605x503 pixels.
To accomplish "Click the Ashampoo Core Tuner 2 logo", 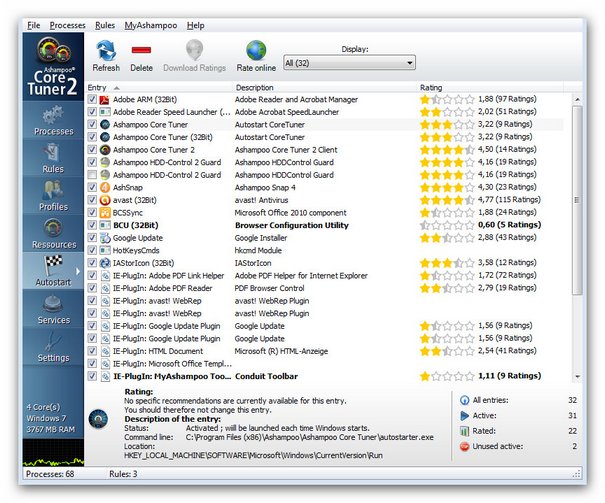I will tap(53, 66).
